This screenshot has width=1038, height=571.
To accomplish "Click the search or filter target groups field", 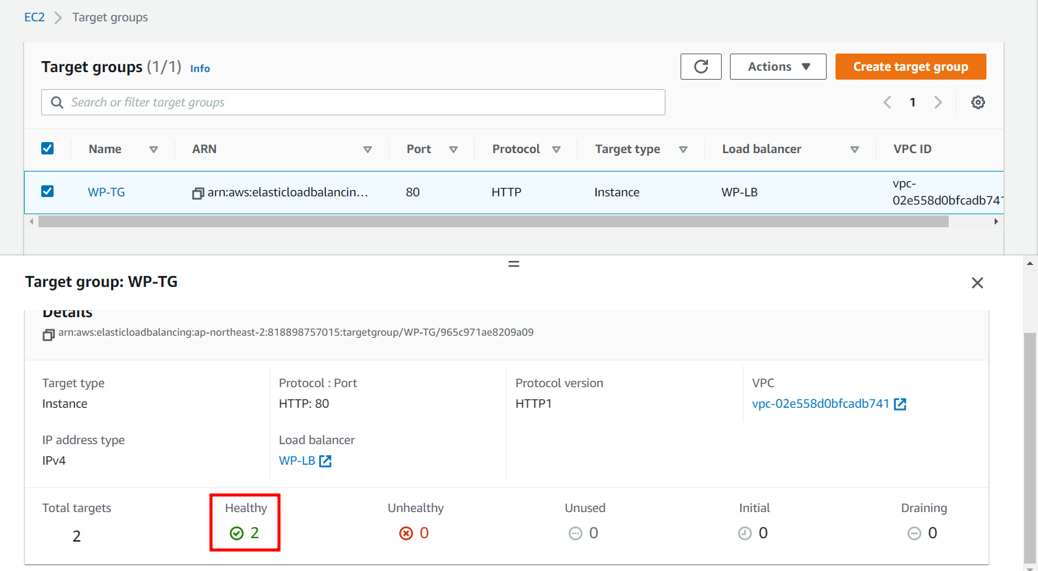I will (x=353, y=103).
